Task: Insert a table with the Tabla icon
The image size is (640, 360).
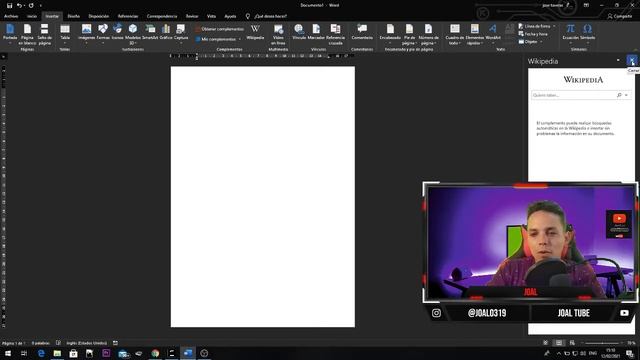Action: pyautogui.click(x=65, y=33)
